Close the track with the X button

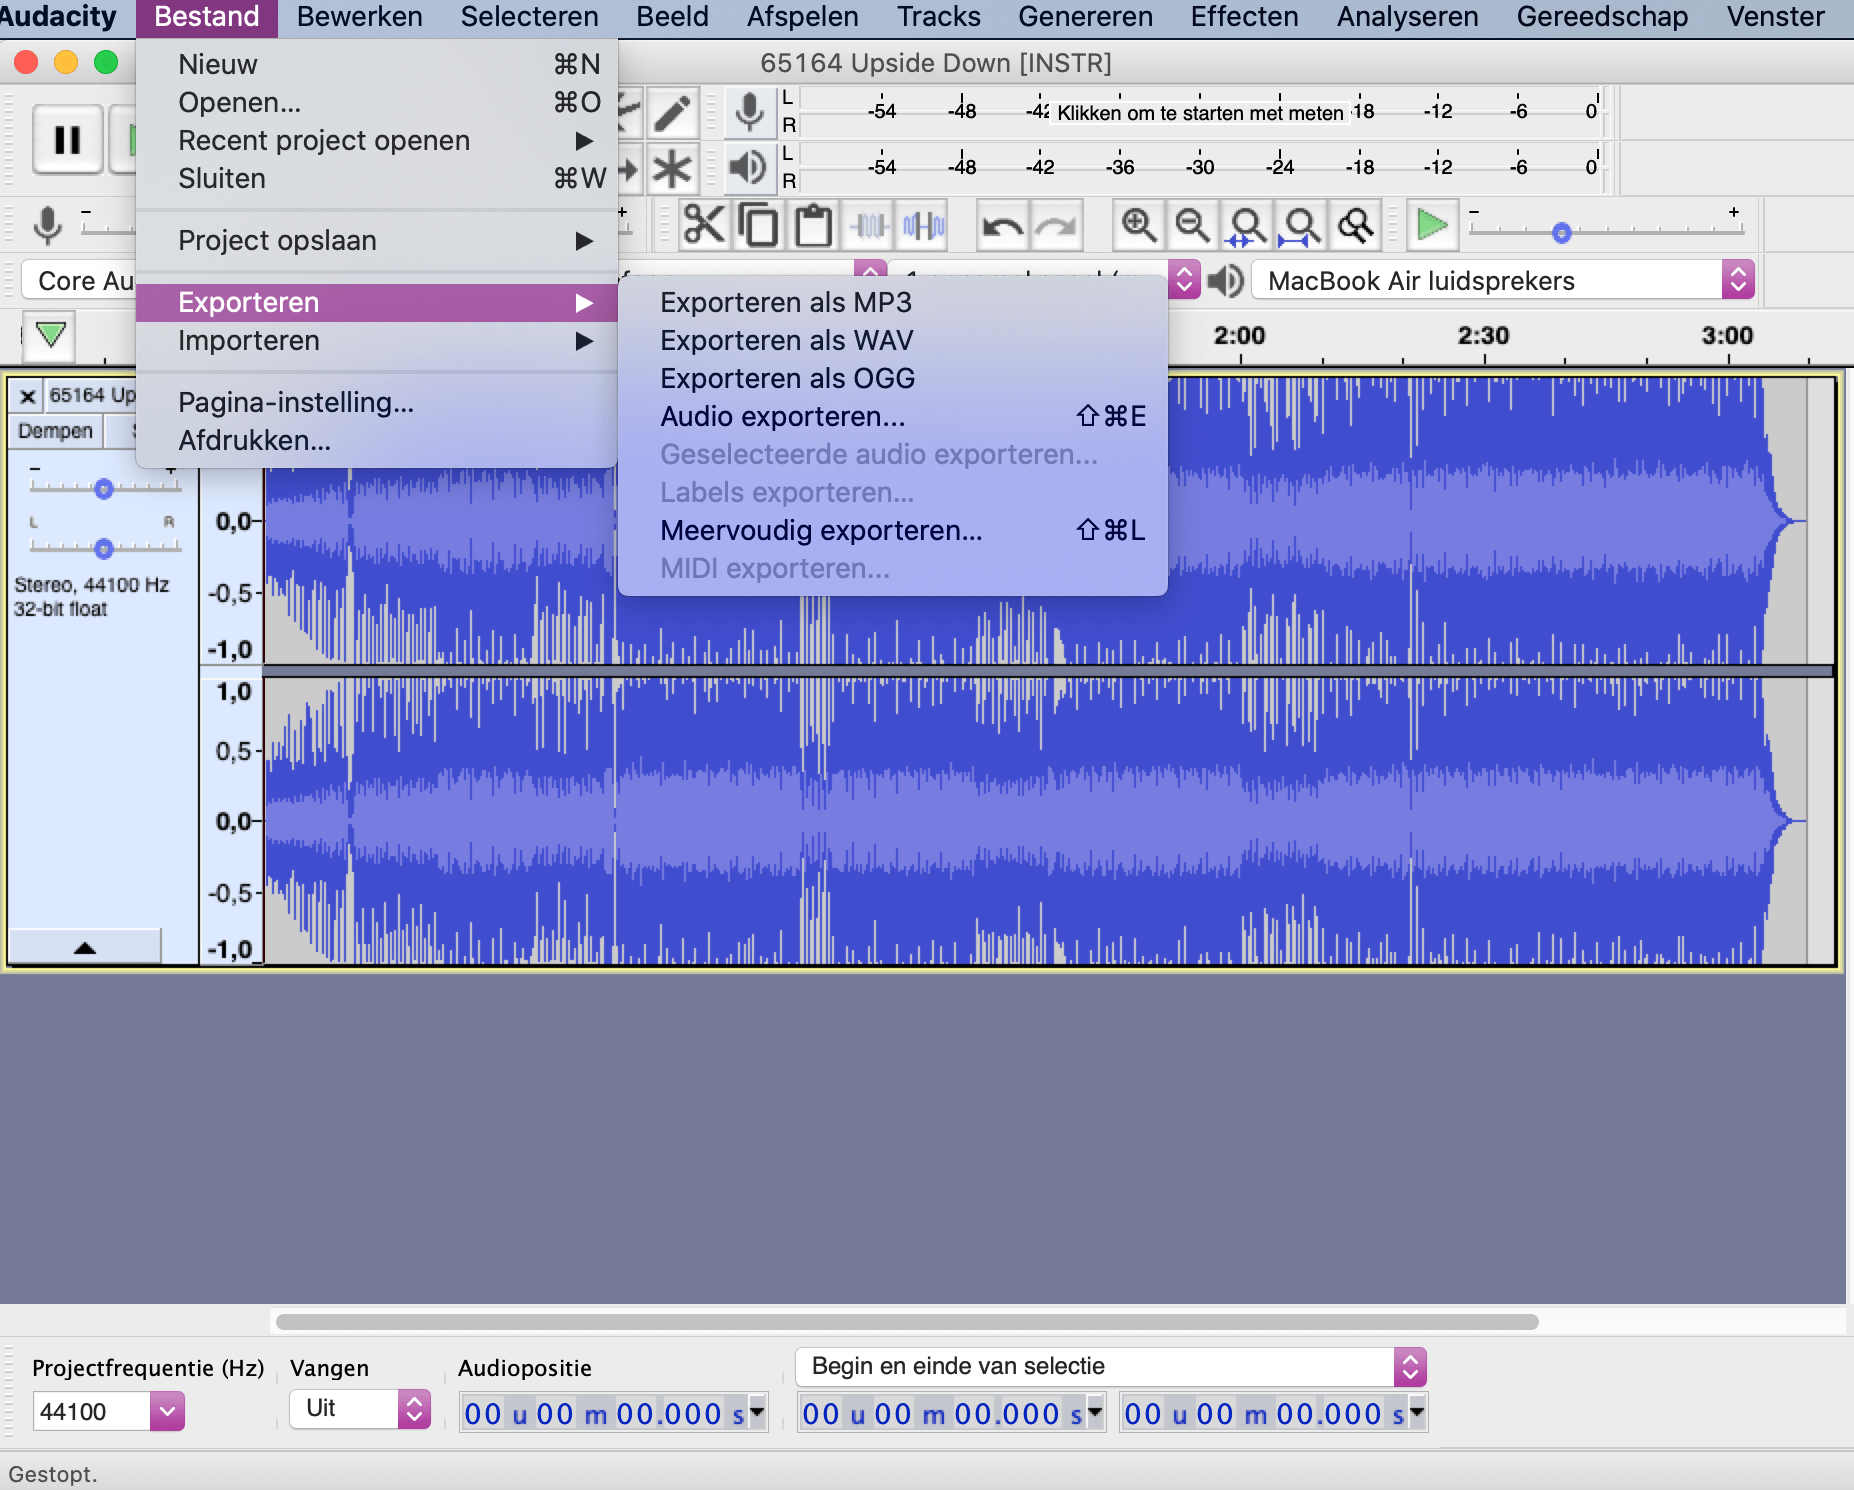tap(28, 396)
